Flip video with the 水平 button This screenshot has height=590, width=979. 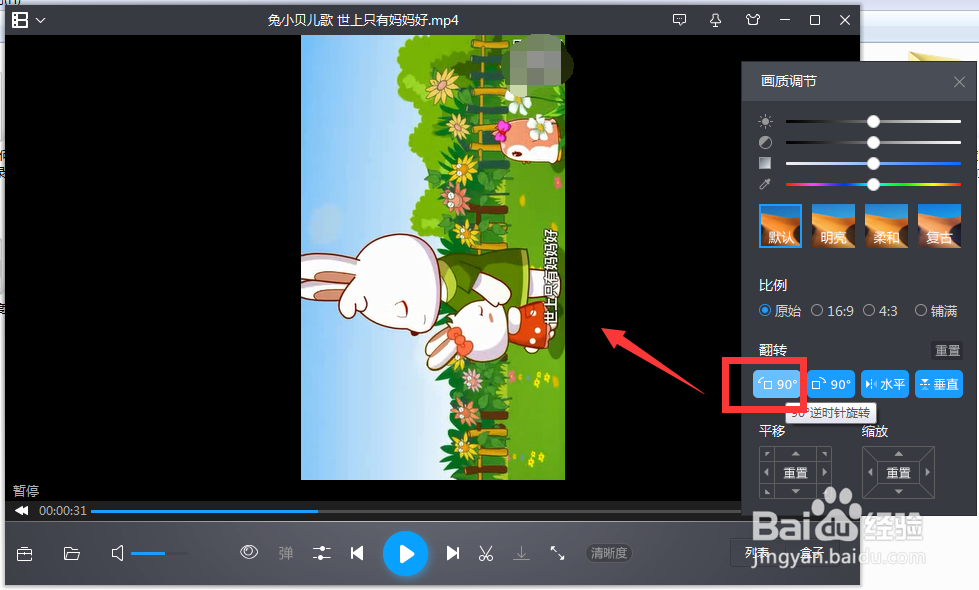[885, 384]
